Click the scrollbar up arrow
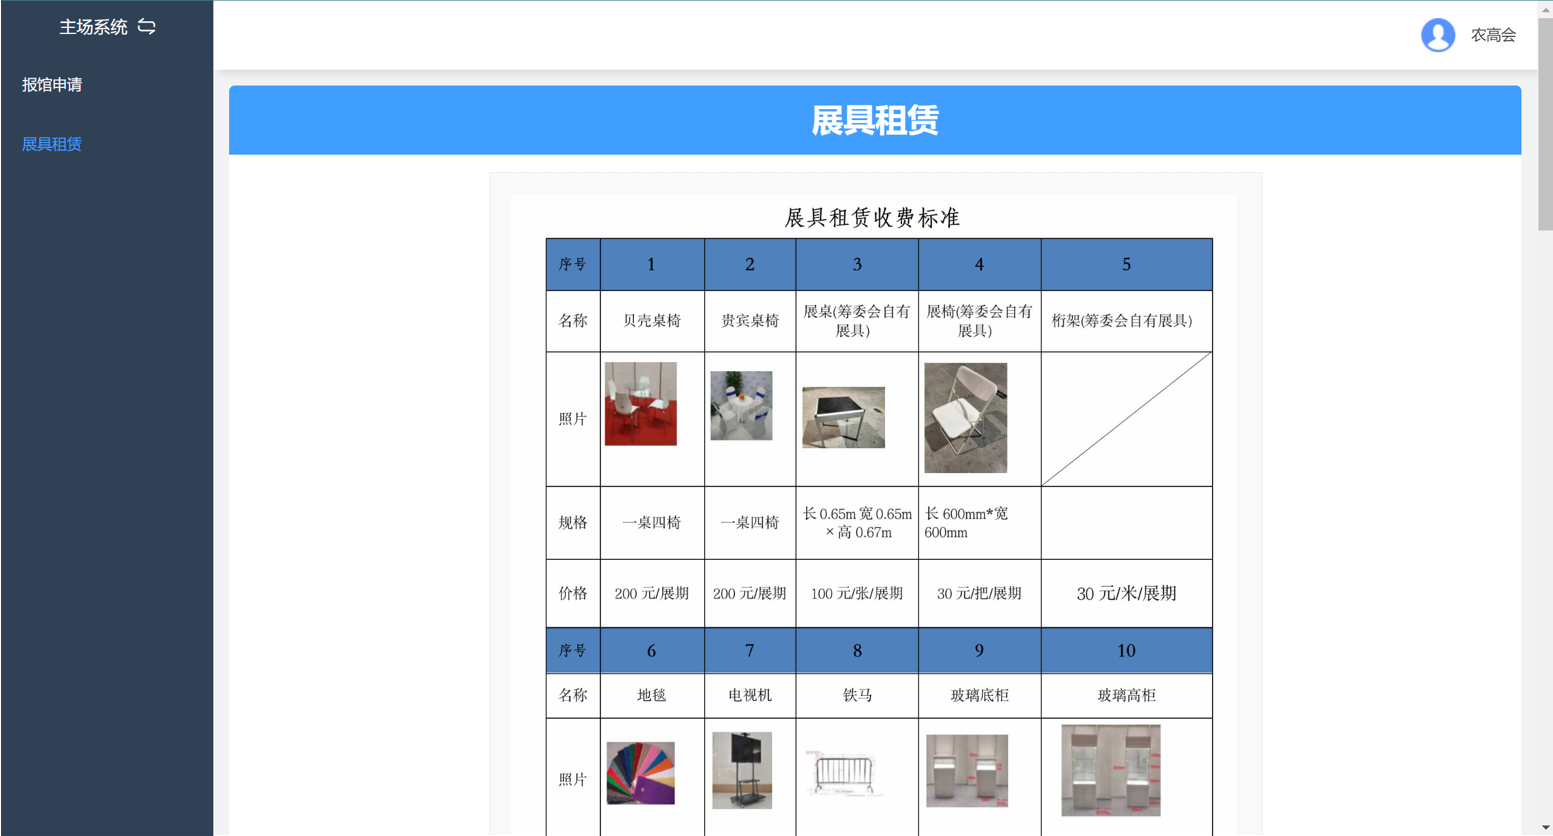Screen dimensions: 1553x836 coord(1545,8)
